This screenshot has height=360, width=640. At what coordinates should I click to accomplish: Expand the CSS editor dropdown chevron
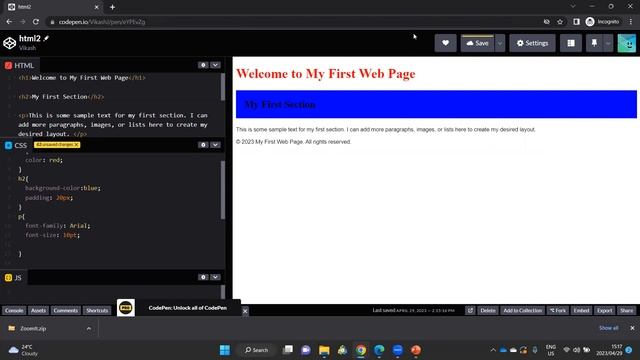click(215, 145)
